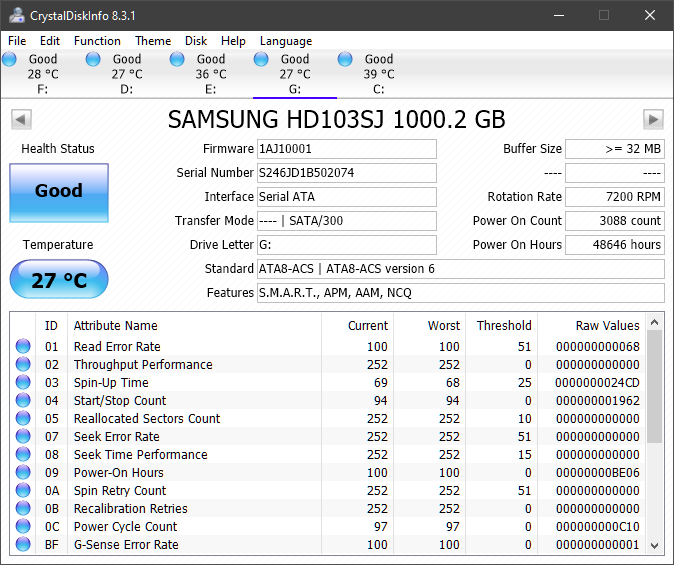This screenshot has height=565, width=674.
Task: Select drive E: status tab
Action: tap(211, 74)
